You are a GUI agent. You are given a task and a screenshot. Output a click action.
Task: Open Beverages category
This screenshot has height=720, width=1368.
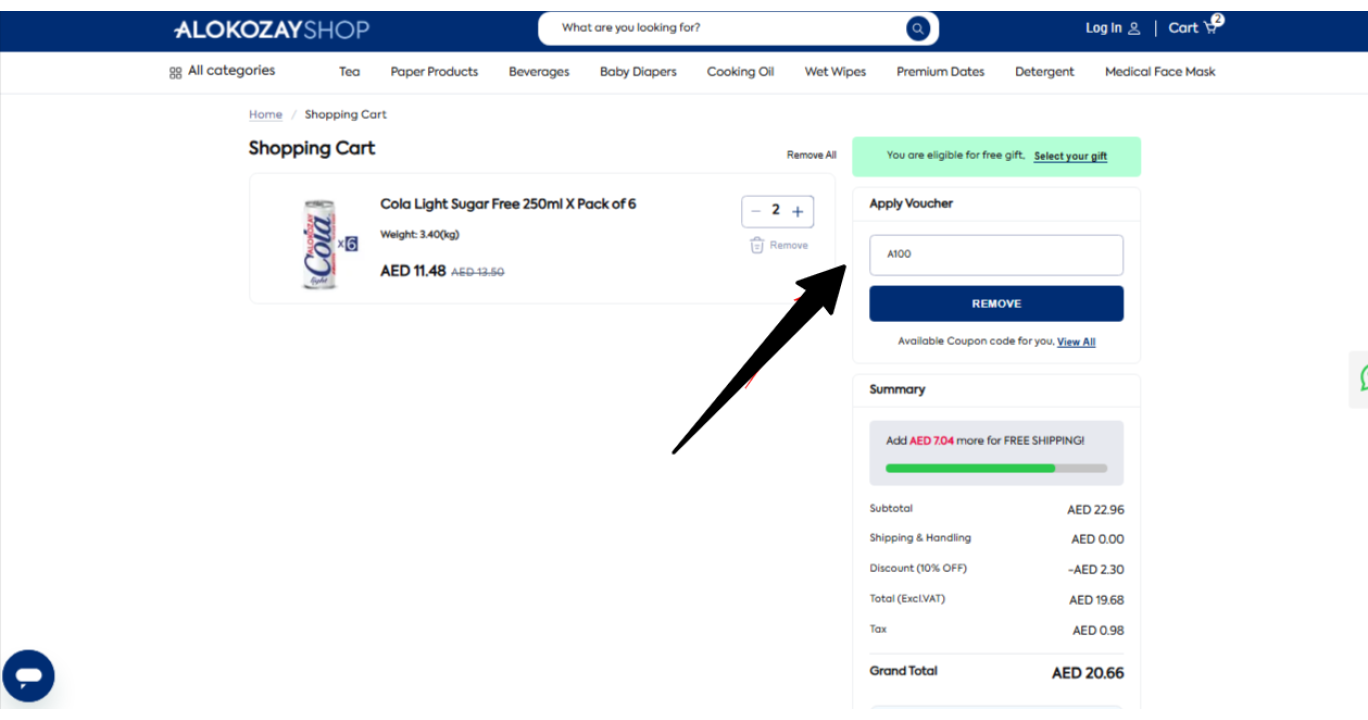[x=539, y=72]
